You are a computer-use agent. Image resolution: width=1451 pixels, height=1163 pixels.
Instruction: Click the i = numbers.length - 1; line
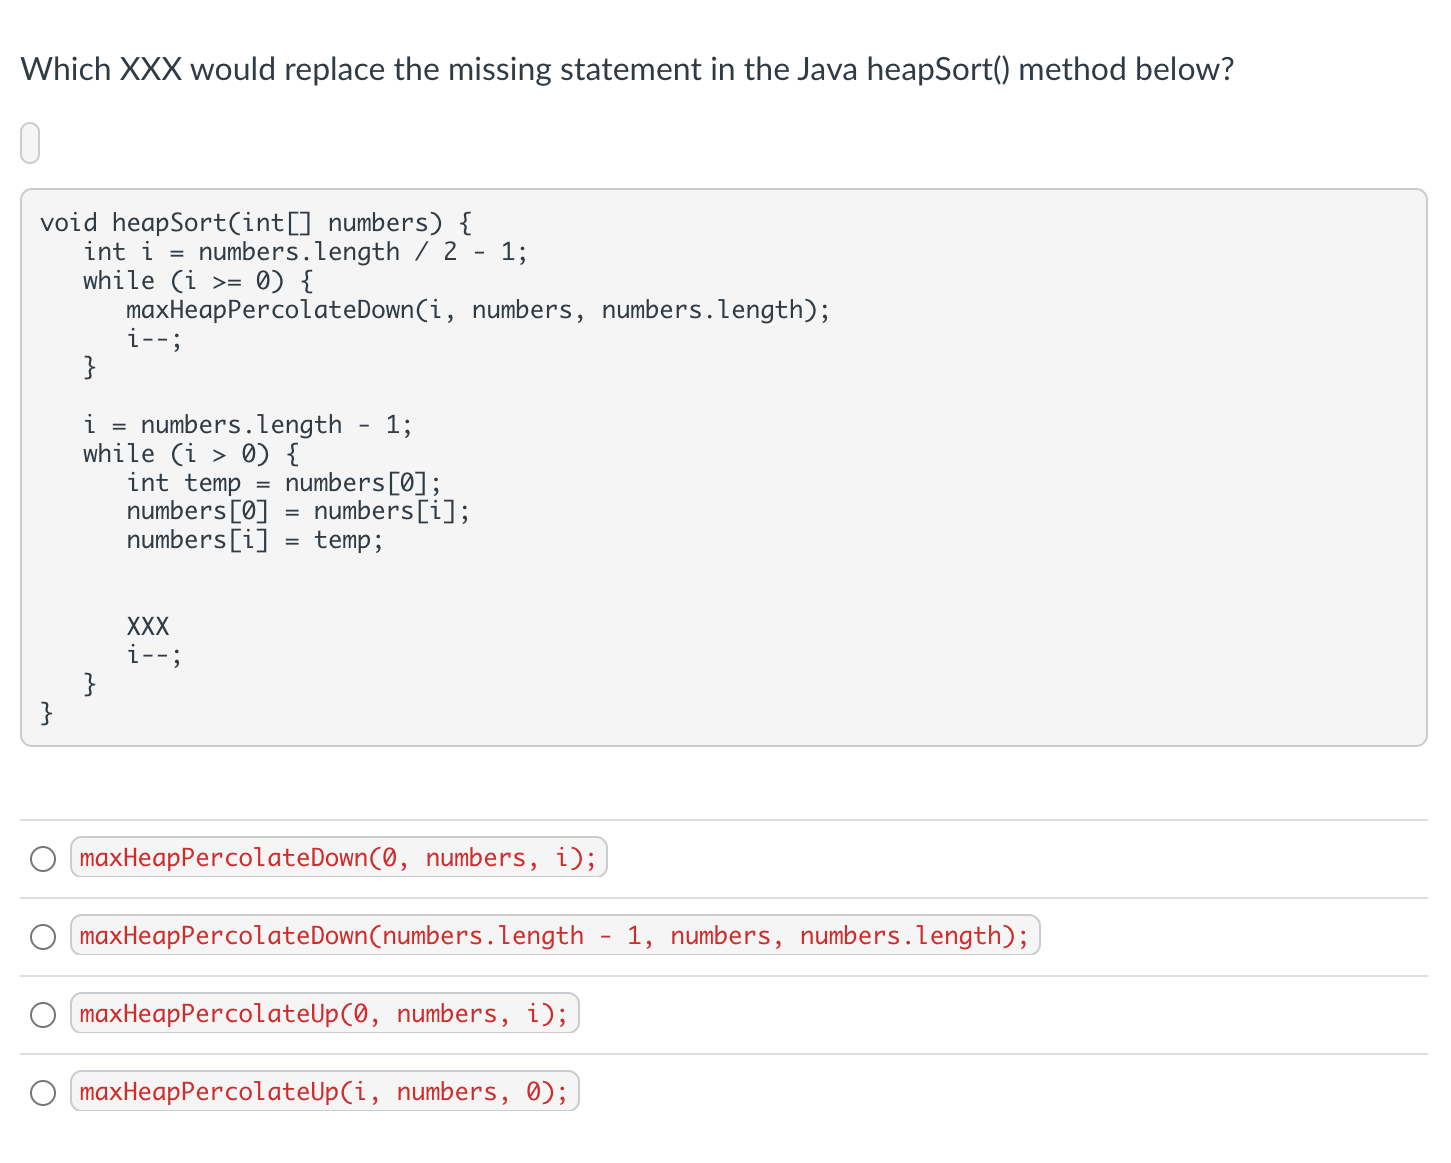(247, 424)
